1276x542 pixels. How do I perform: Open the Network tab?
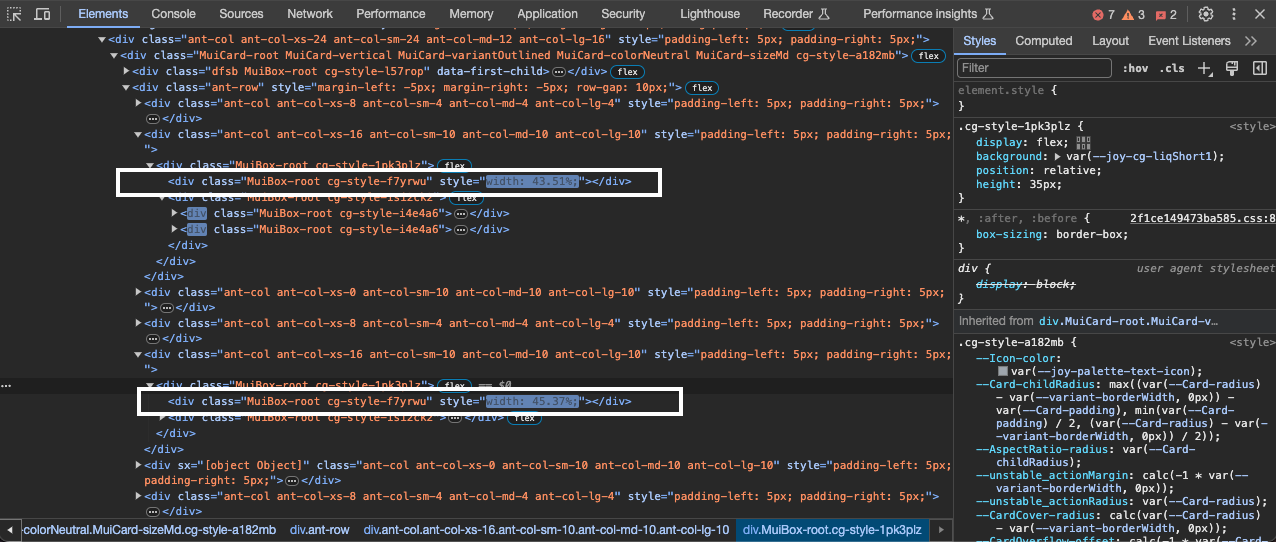(310, 14)
